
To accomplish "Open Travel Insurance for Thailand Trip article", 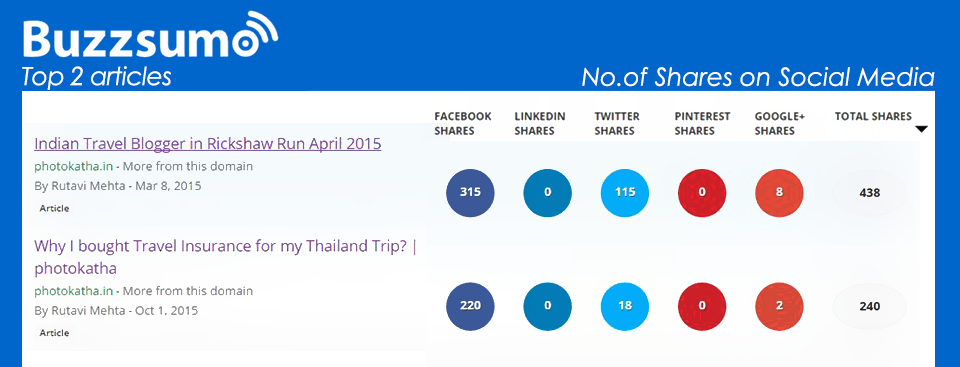I will (x=225, y=257).
